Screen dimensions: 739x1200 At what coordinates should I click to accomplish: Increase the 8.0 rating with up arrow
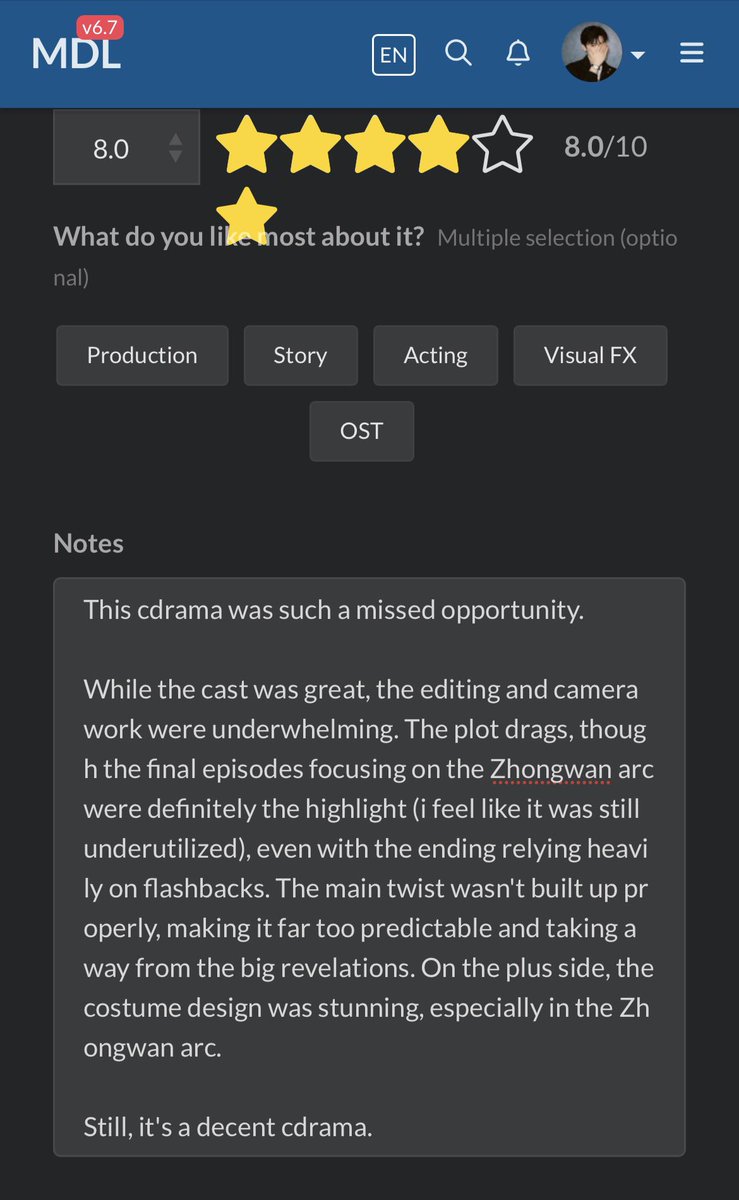pos(176,140)
